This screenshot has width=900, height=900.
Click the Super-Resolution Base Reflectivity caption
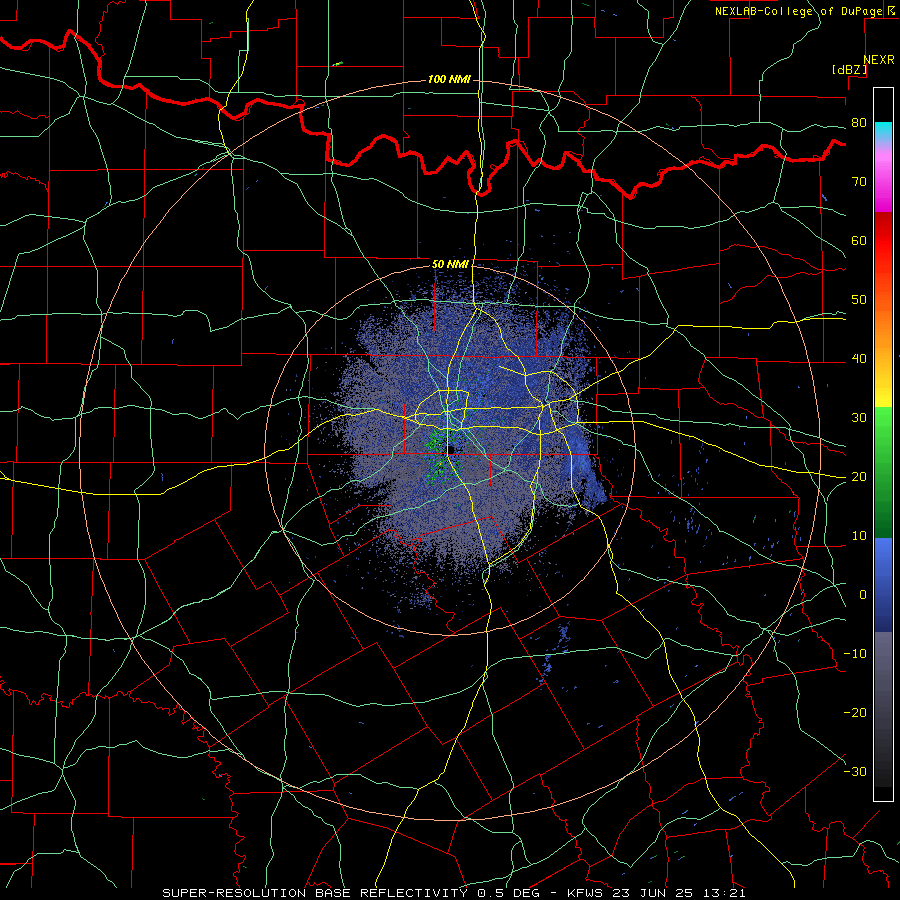coord(454,893)
